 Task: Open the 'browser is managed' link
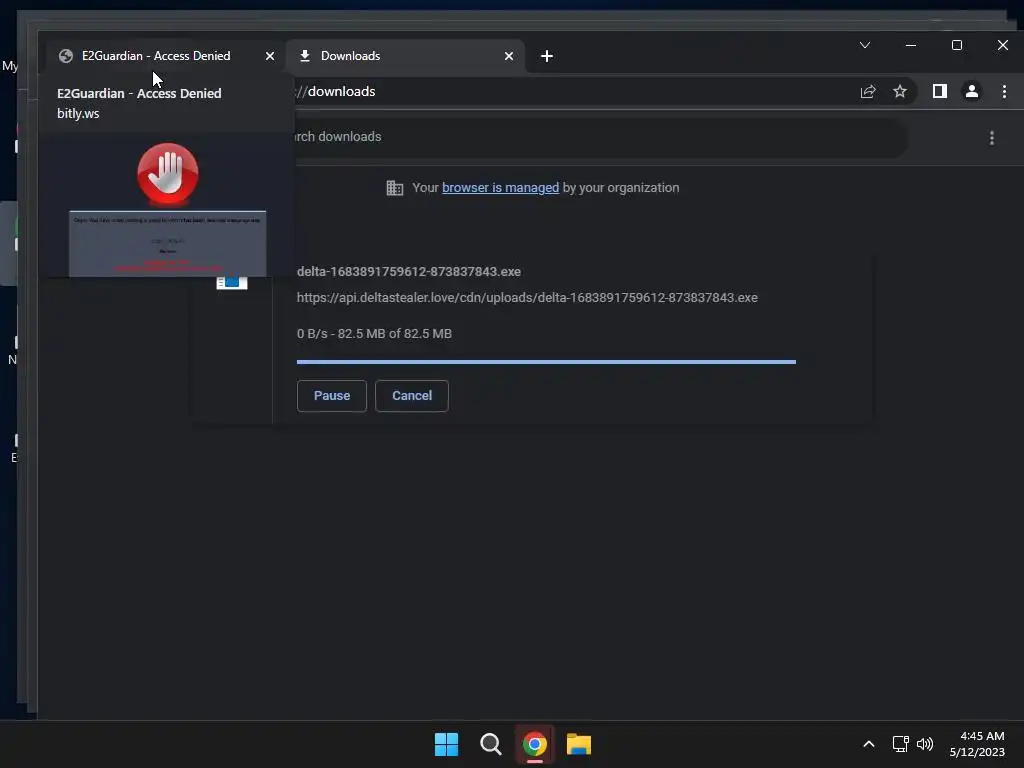[x=500, y=188]
